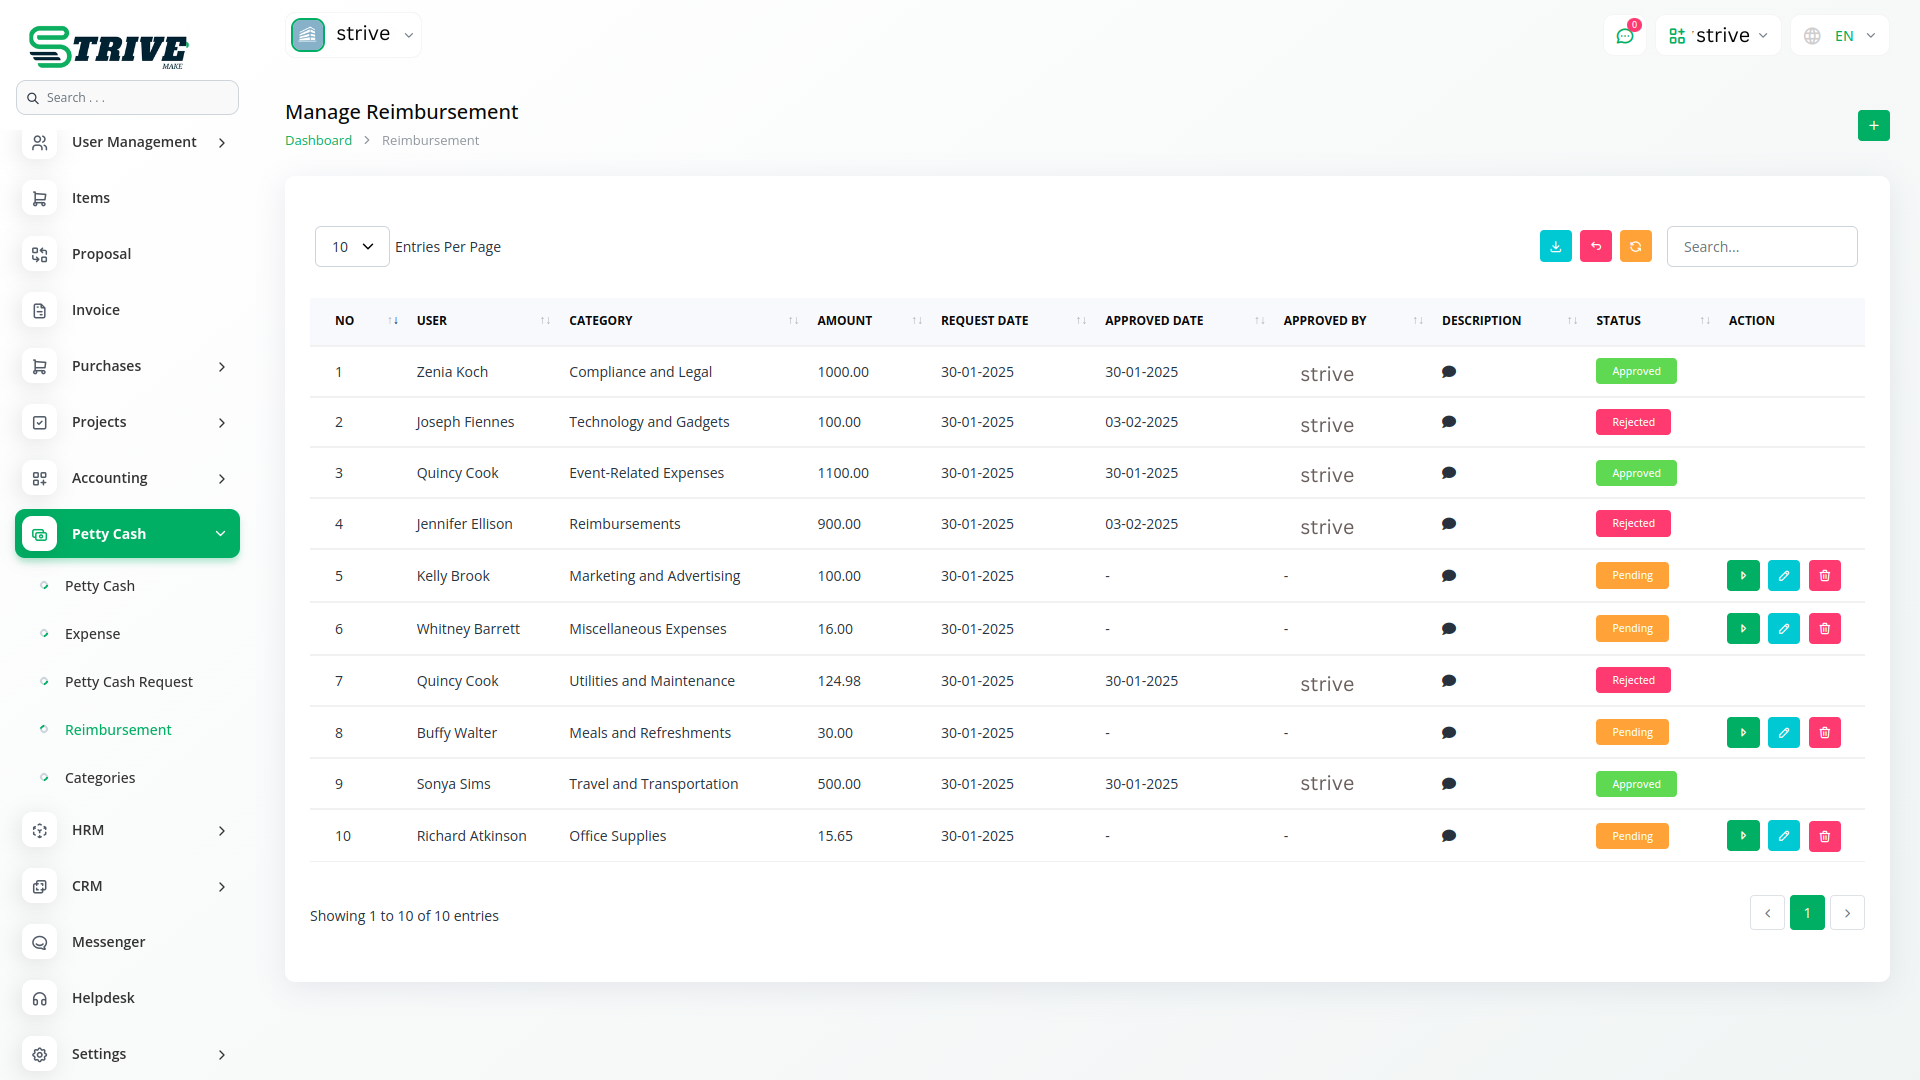Click the green add reimbursement plus button

1873,126
